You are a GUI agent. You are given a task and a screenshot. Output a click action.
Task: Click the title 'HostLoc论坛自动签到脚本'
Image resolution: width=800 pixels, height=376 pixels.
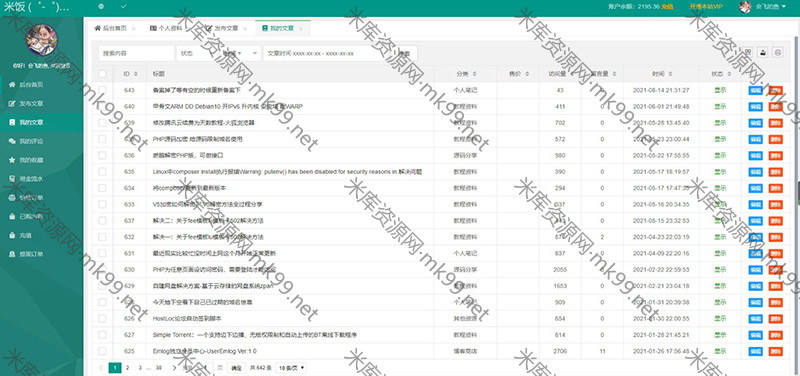click(187, 318)
